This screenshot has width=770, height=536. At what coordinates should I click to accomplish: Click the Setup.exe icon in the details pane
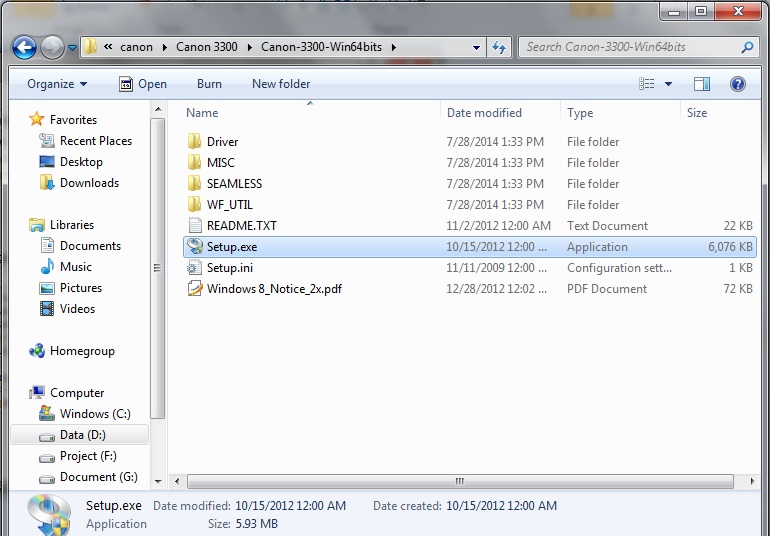49,514
